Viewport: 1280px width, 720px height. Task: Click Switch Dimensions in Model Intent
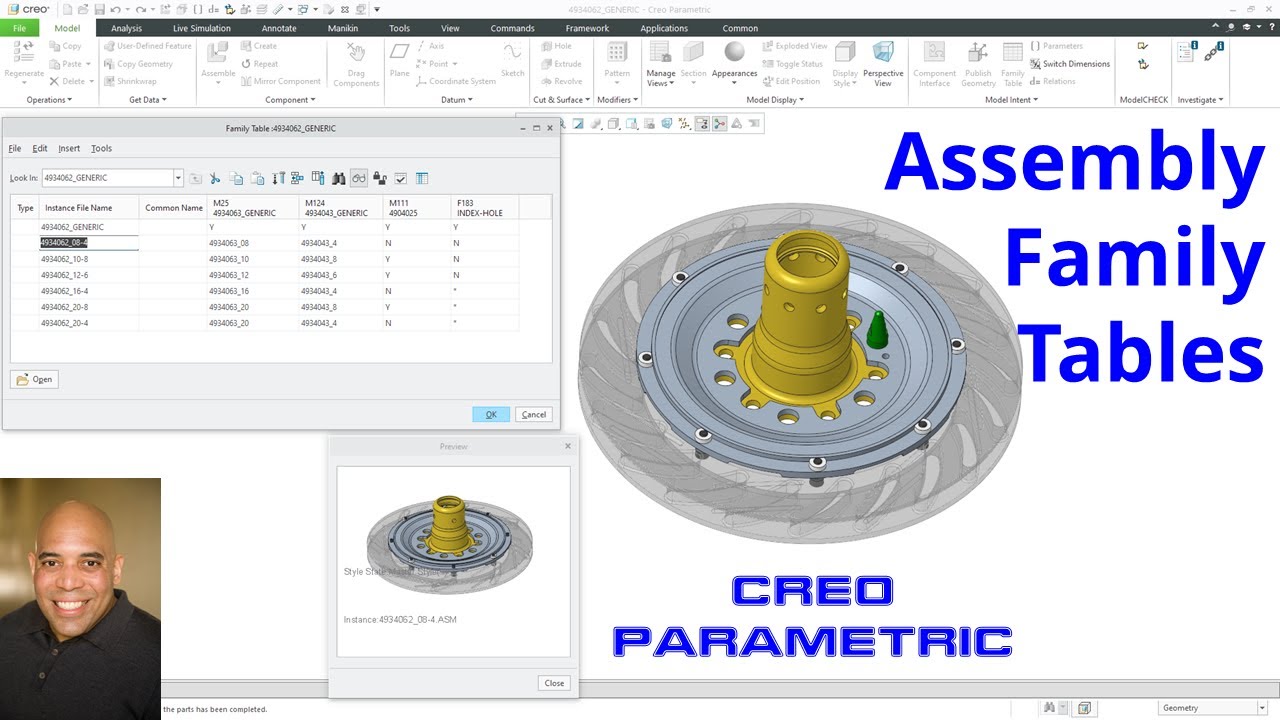tap(1070, 64)
